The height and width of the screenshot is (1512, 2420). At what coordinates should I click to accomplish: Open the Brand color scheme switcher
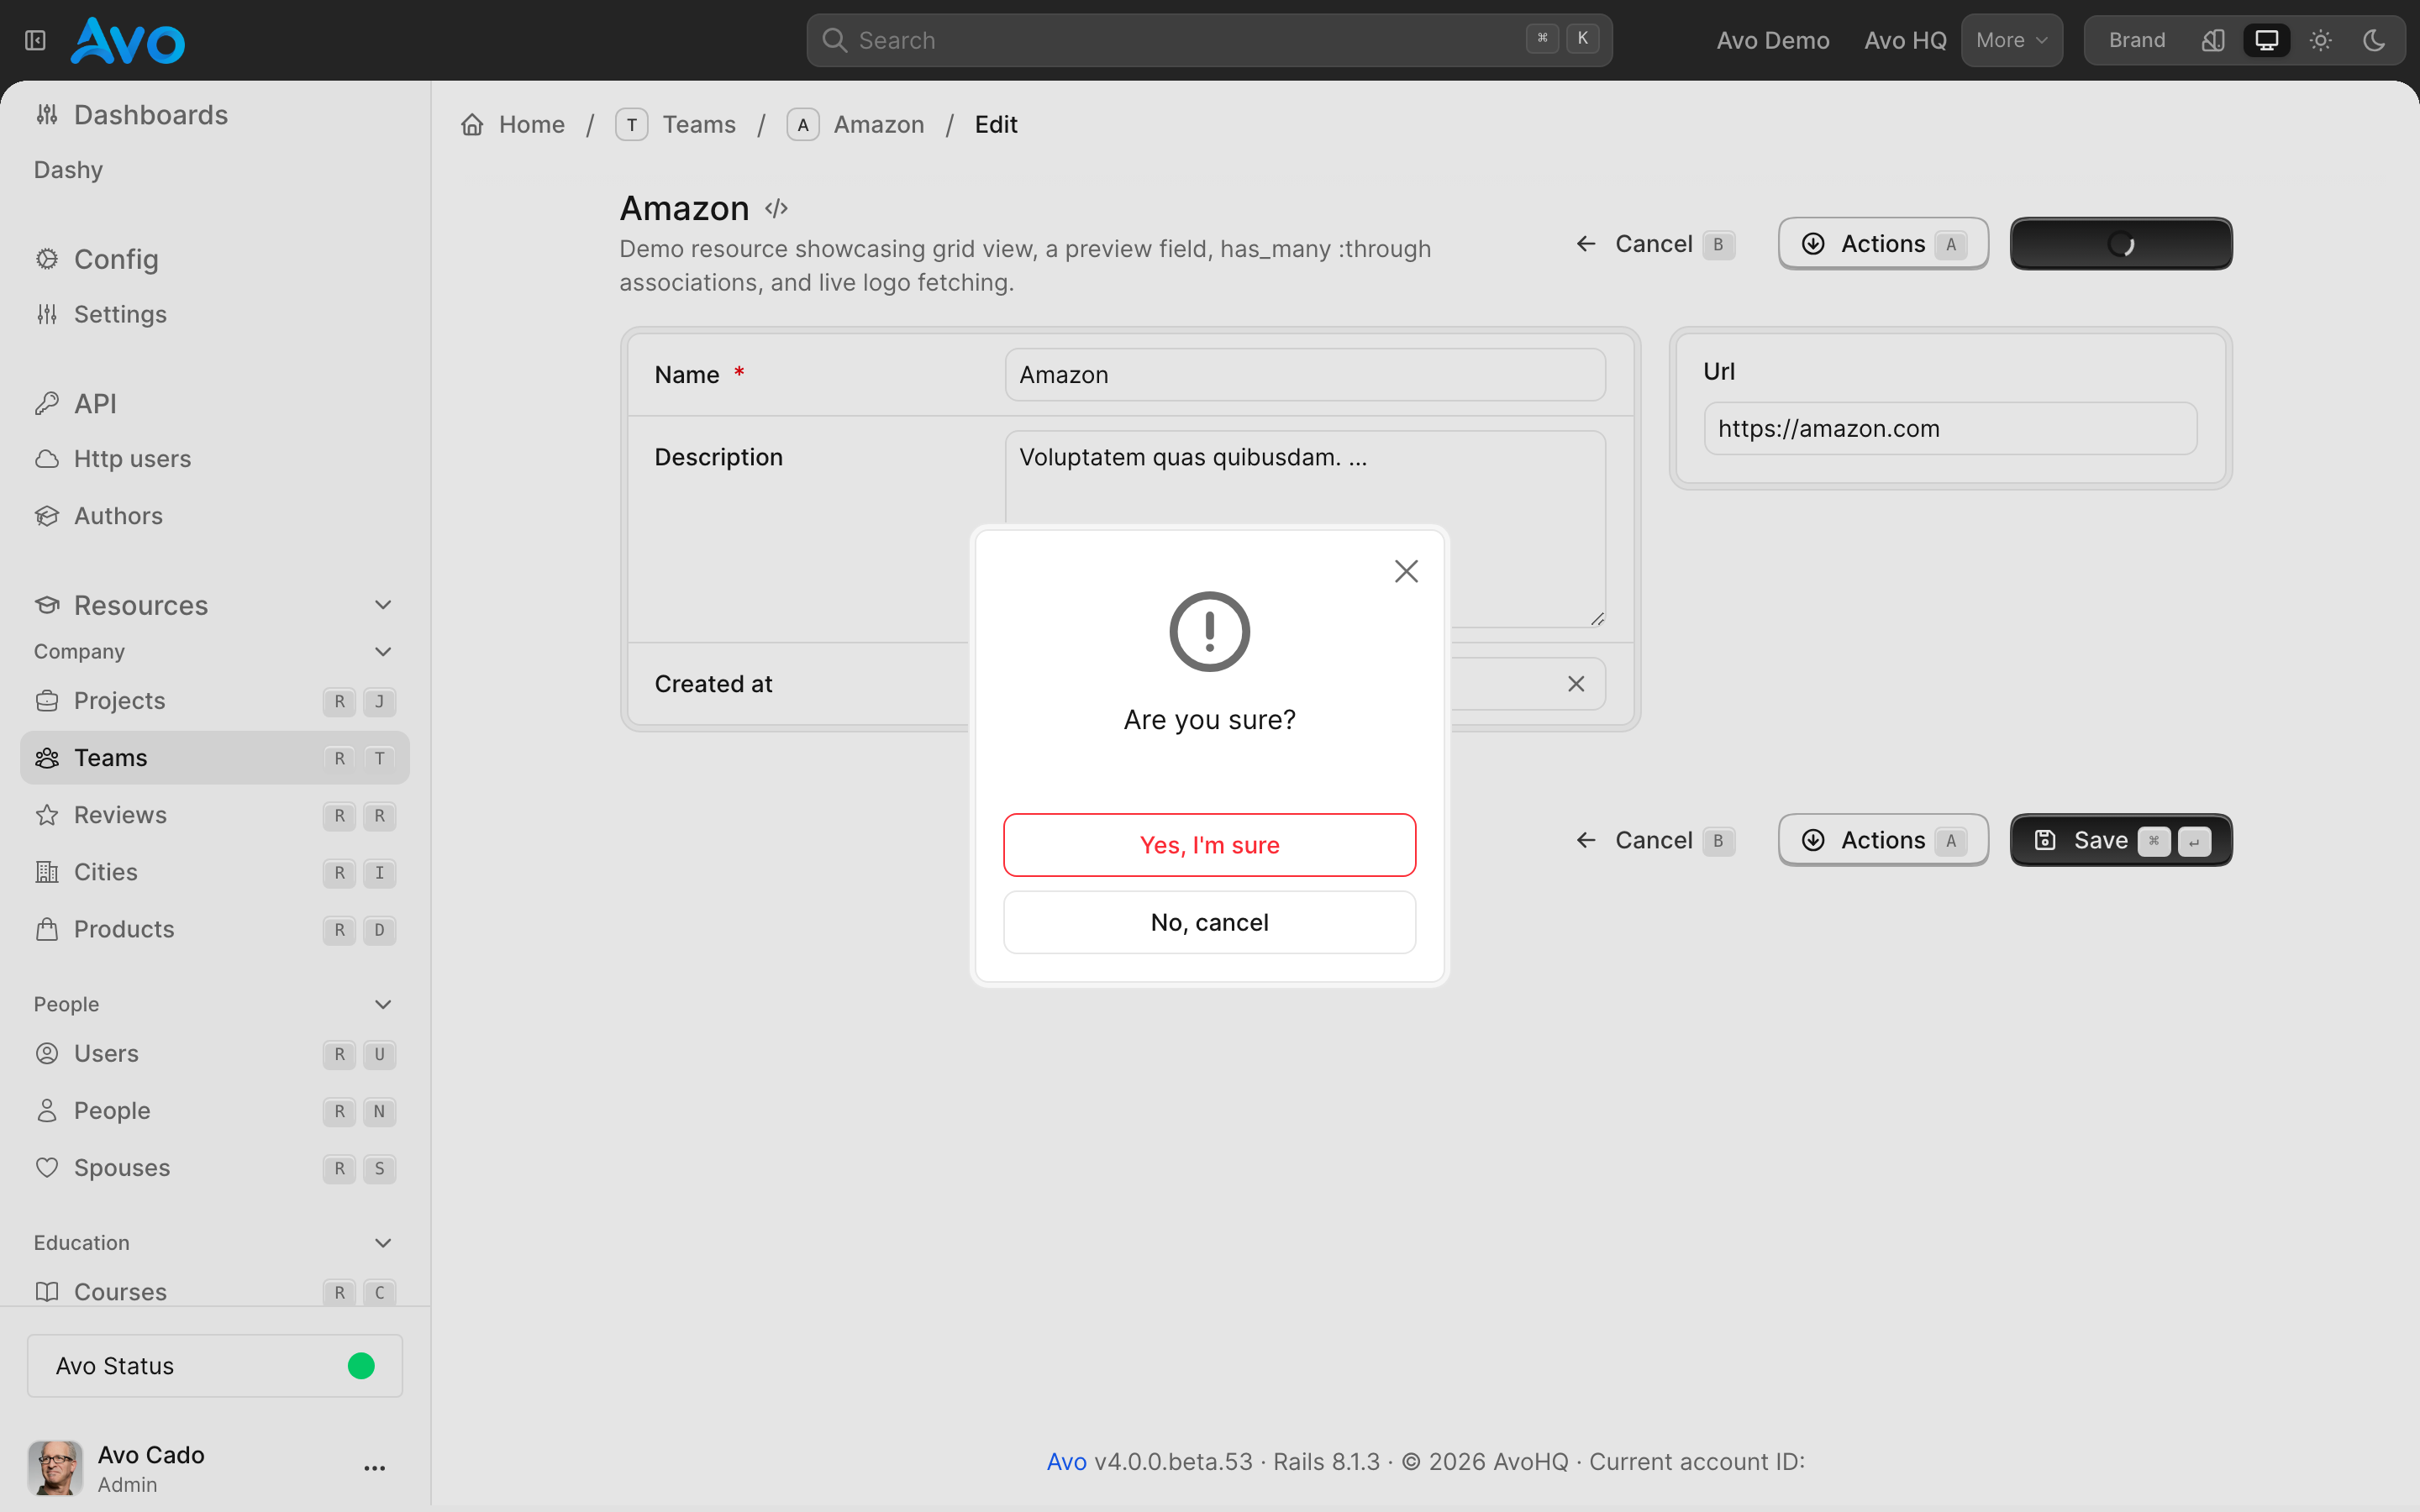(x=2136, y=40)
